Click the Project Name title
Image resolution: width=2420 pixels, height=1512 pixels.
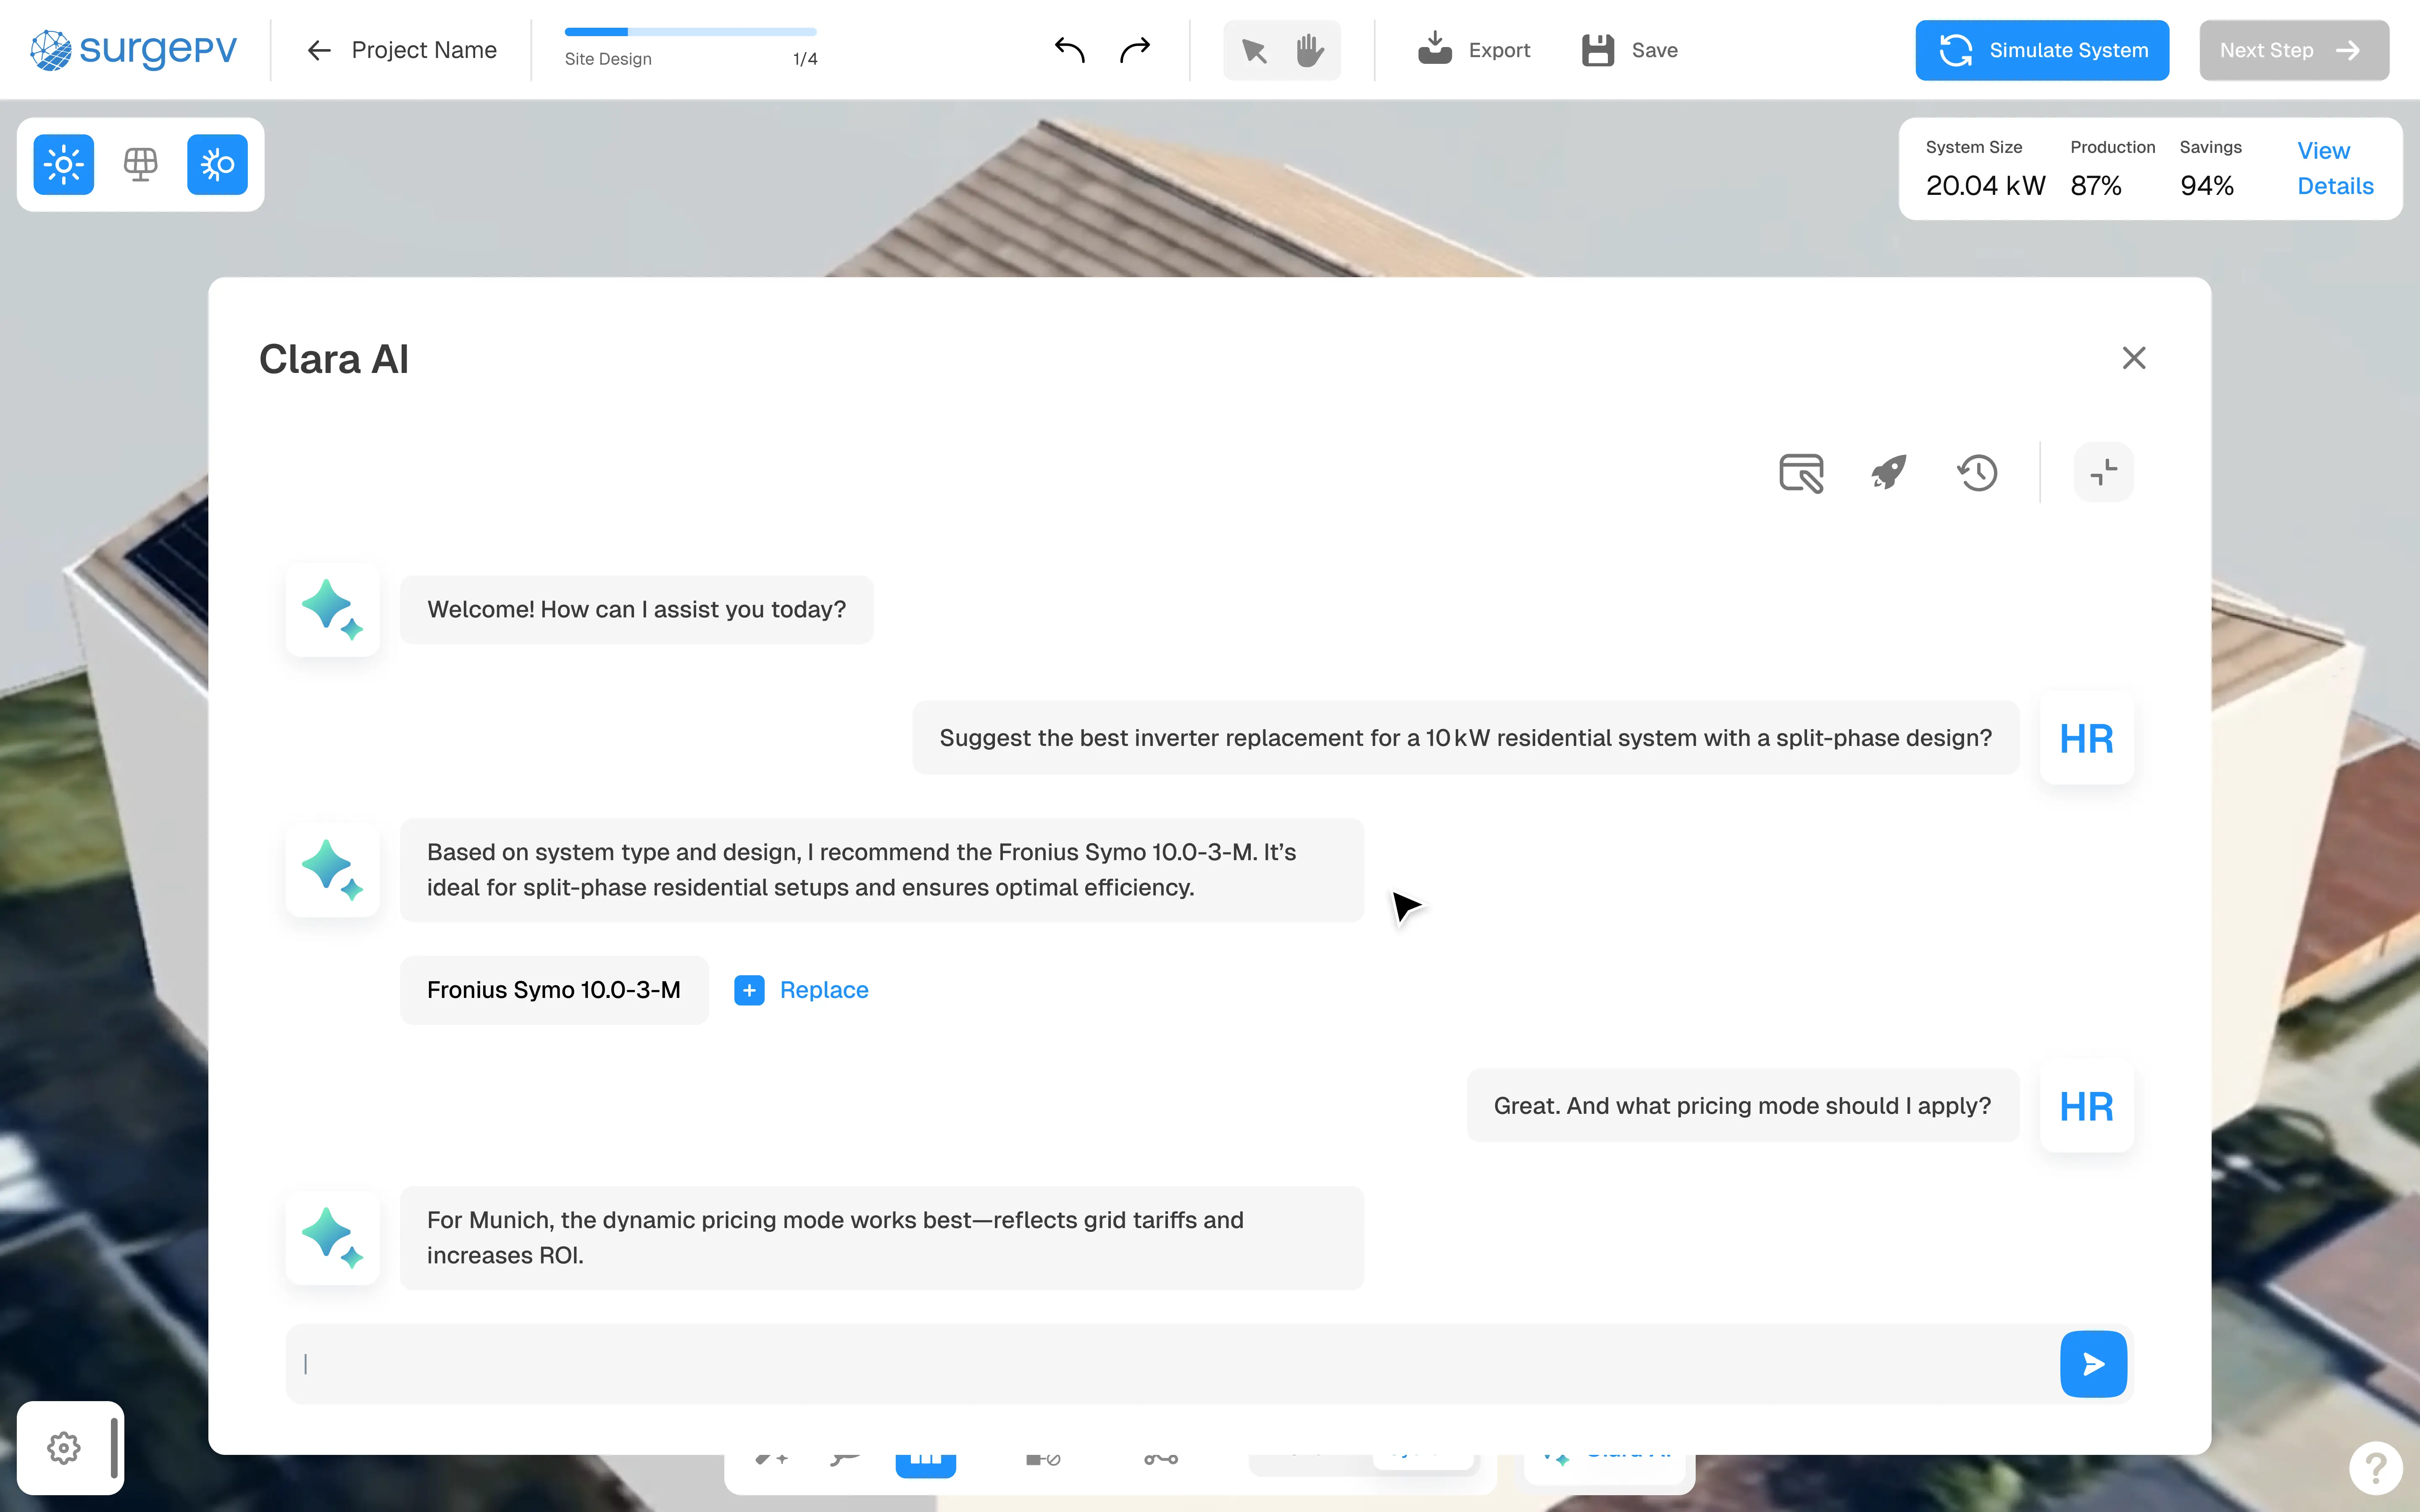[x=424, y=50]
